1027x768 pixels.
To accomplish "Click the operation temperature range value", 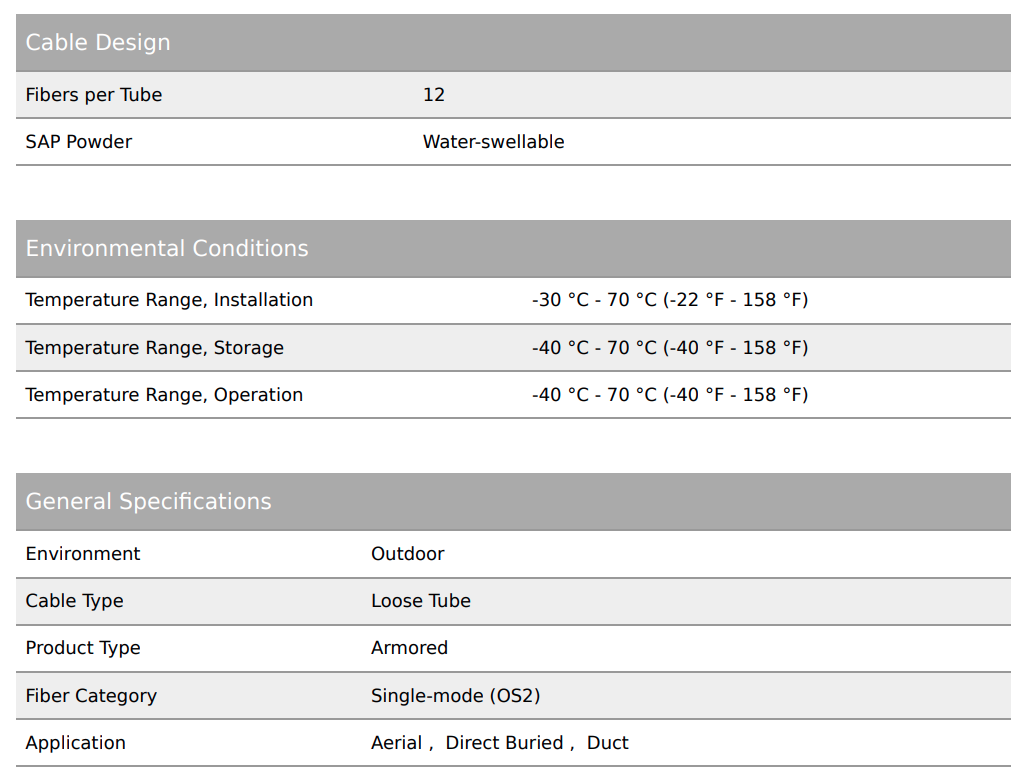I will 669,395.
